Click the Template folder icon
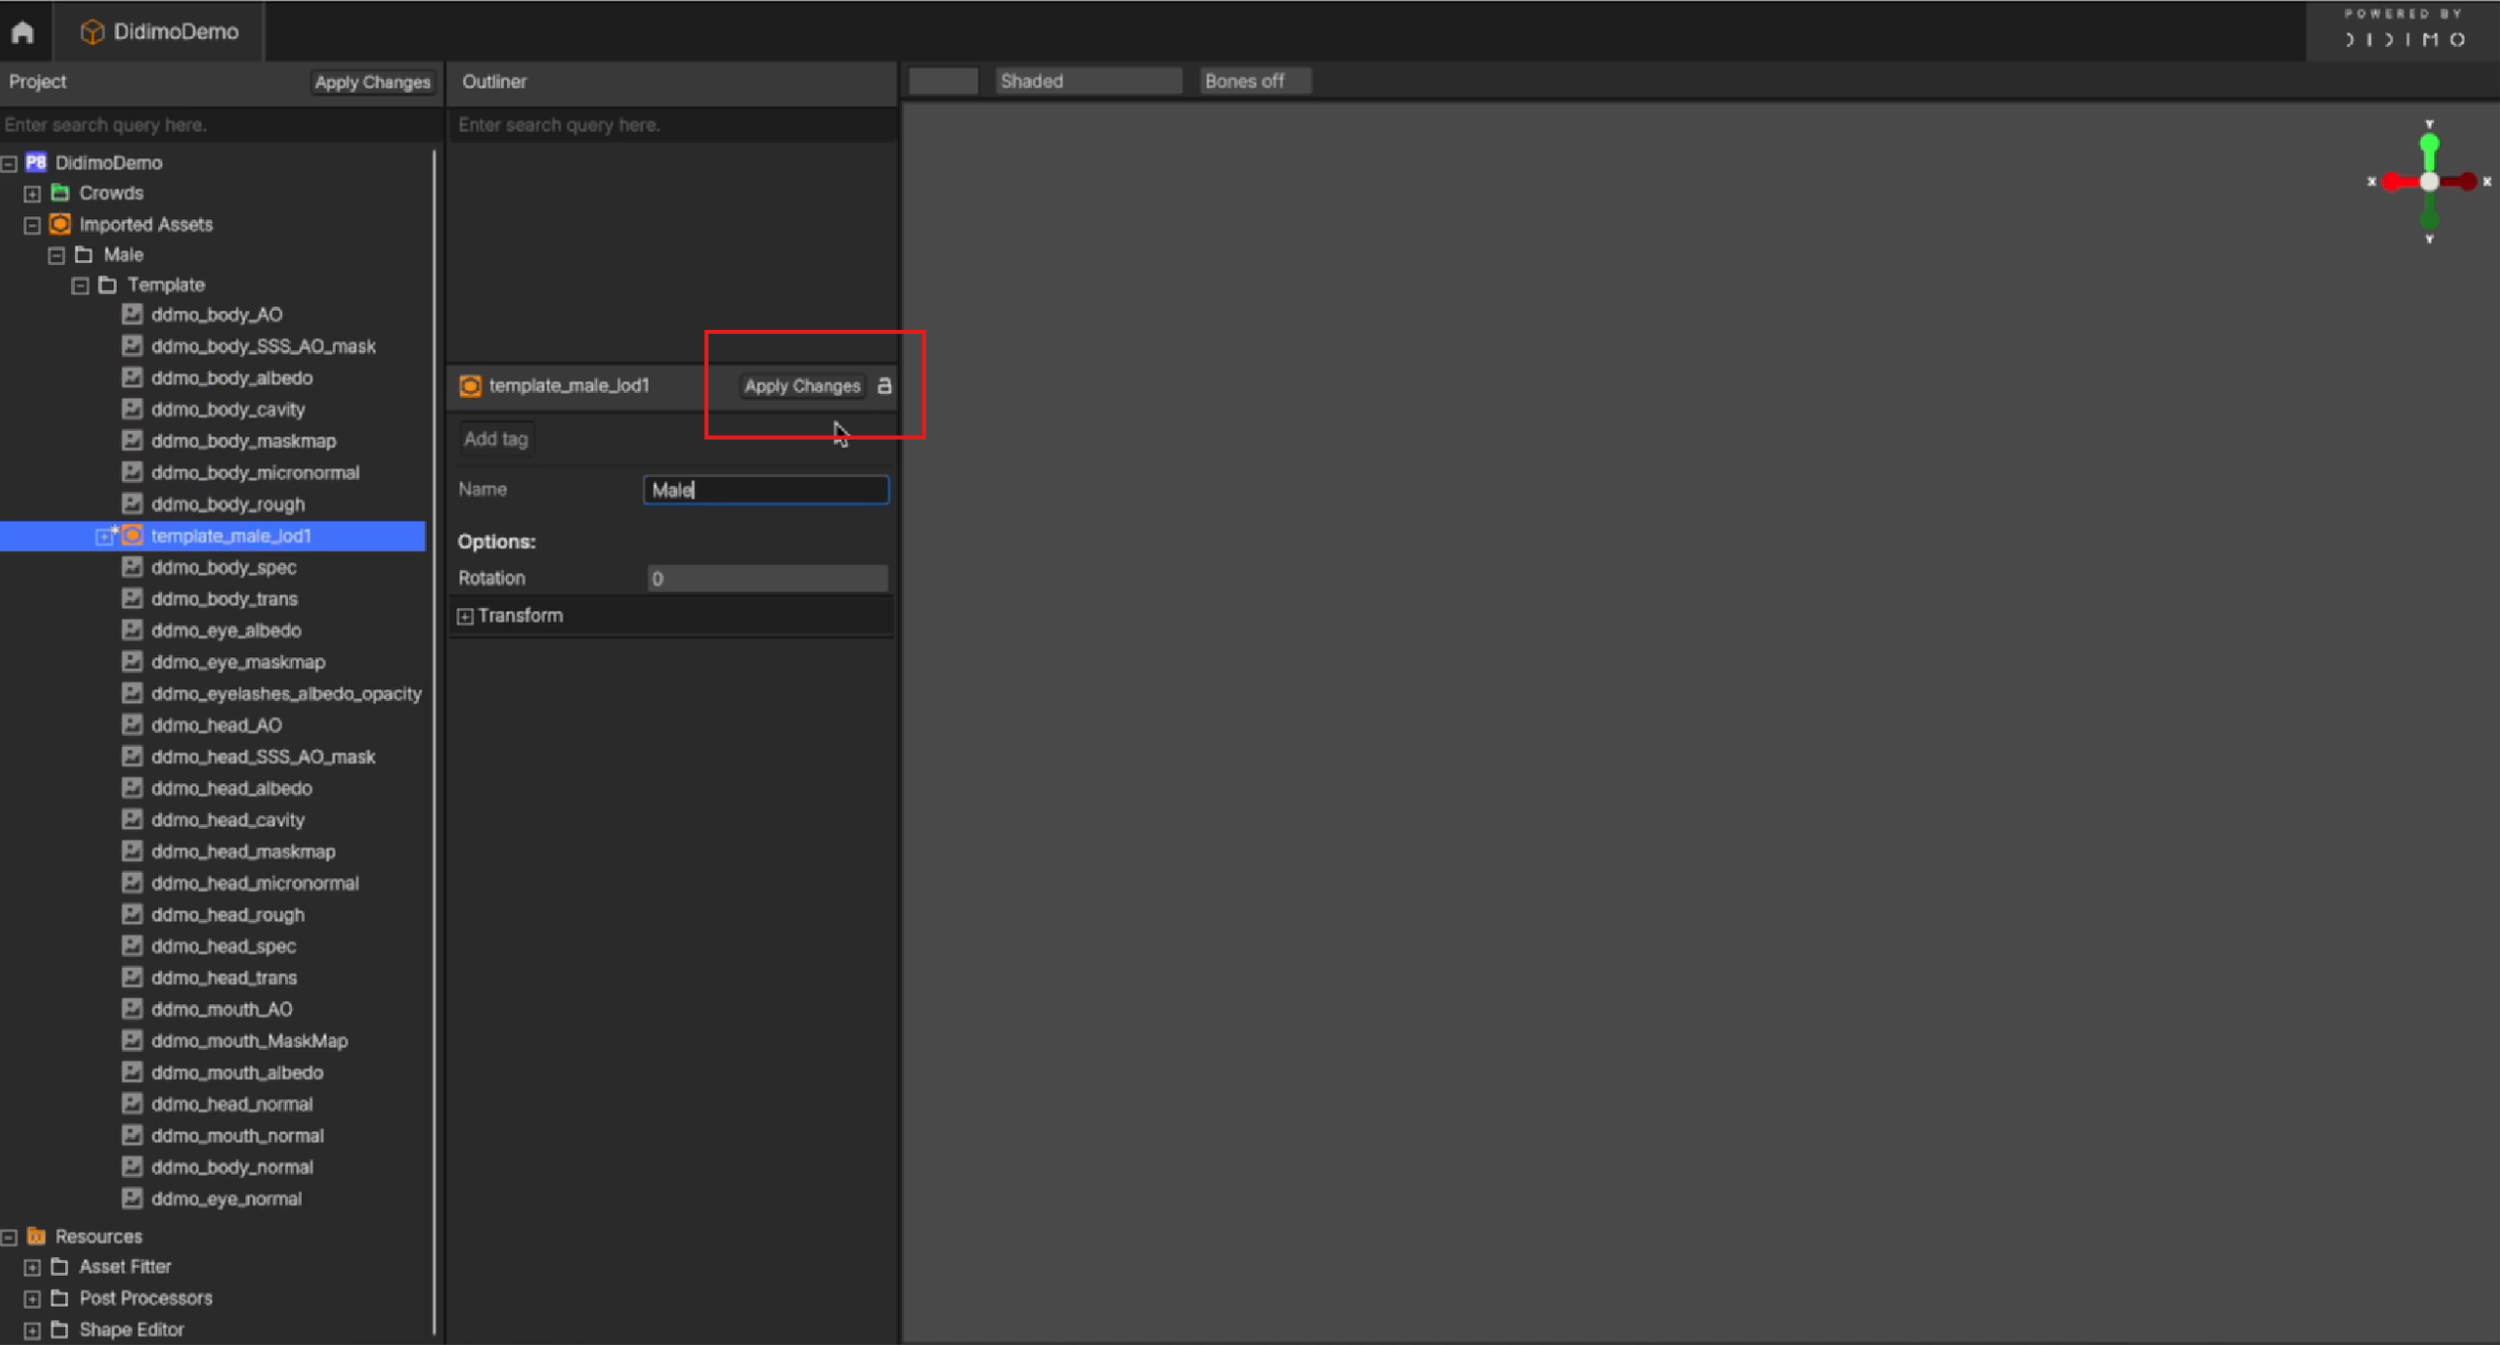The width and height of the screenshot is (2500, 1345). 108,285
